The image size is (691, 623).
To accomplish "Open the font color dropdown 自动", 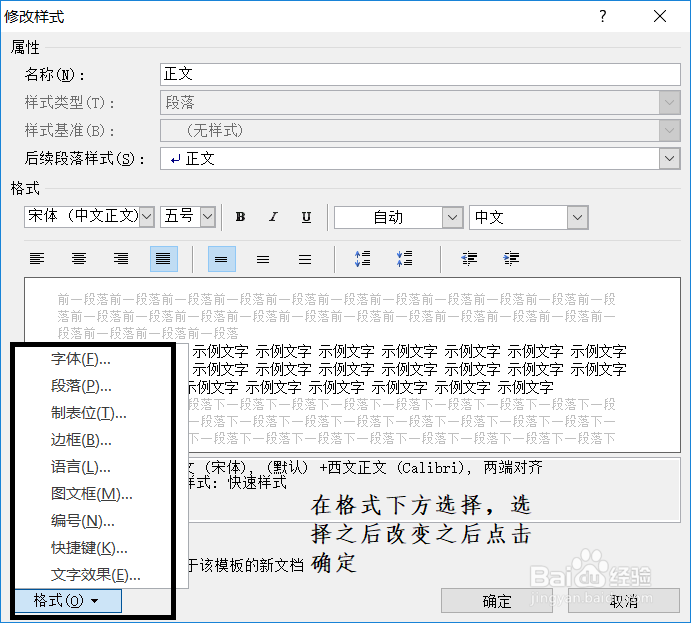I will (x=452, y=217).
